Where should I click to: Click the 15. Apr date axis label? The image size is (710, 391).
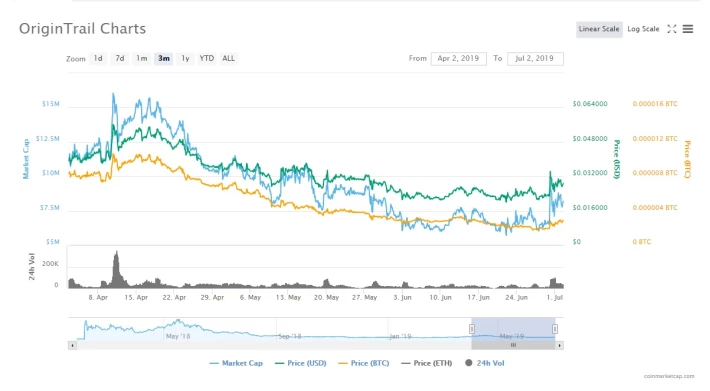click(x=136, y=297)
